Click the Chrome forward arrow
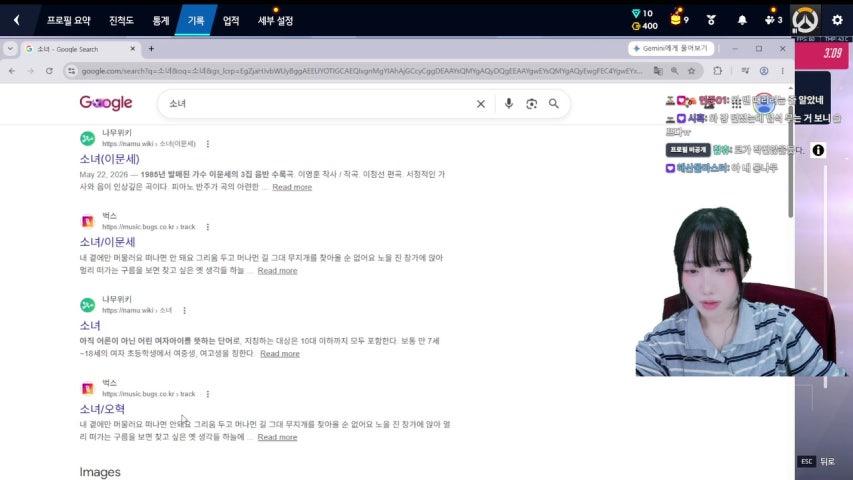This screenshot has height=480, width=853. (30, 71)
